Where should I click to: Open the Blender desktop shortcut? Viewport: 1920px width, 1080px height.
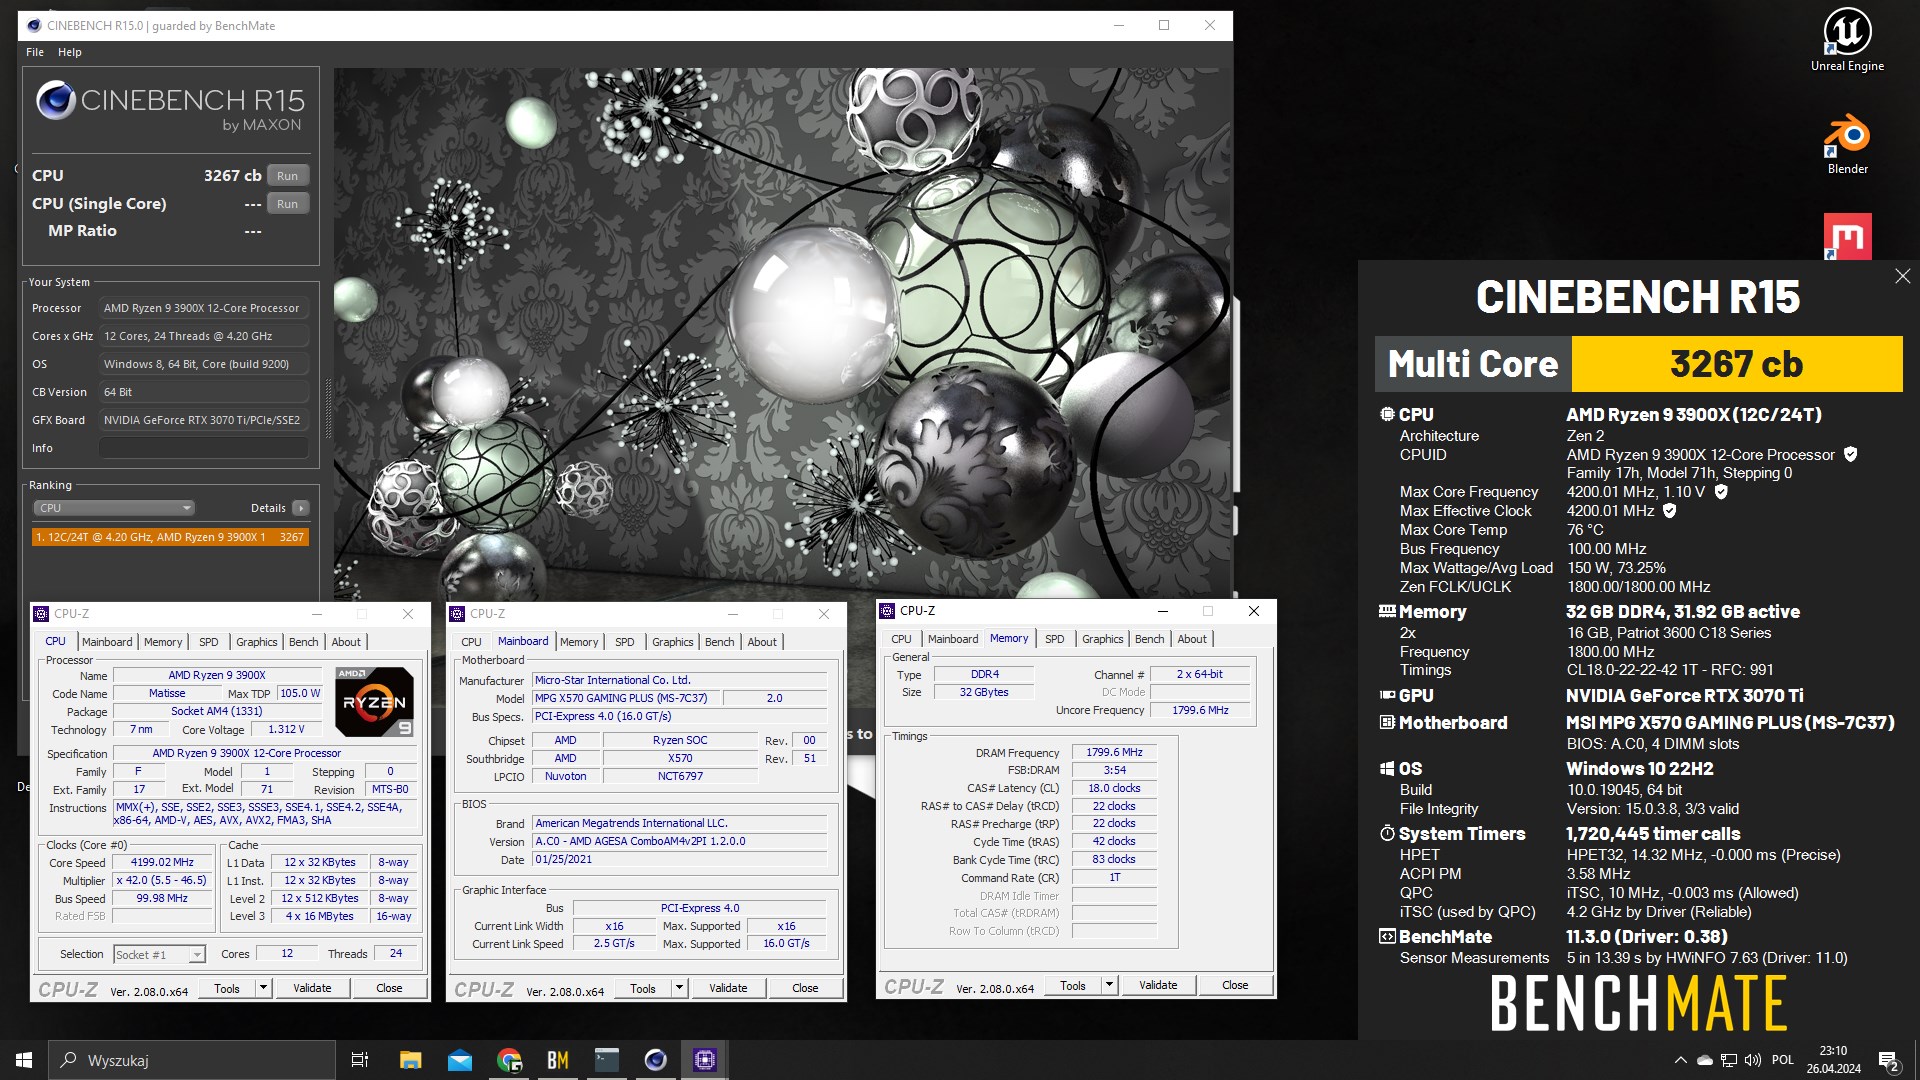[1847, 146]
